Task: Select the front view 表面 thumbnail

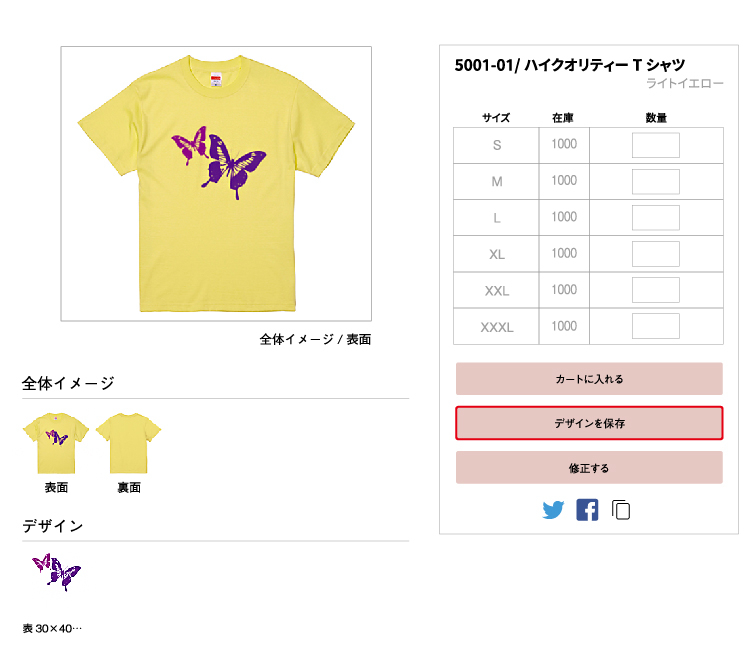Action: pyautogui.click(x=56, y=444)
